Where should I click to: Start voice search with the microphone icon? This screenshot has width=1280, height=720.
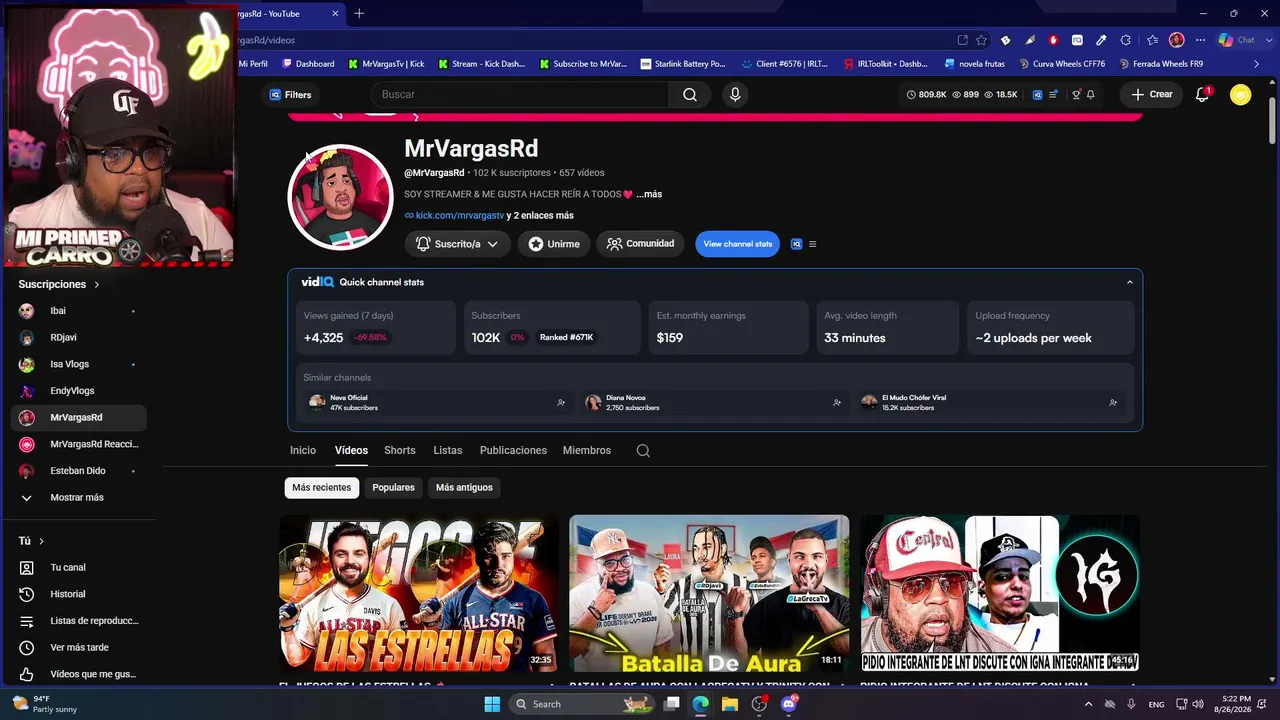click(x=735, y=94)
